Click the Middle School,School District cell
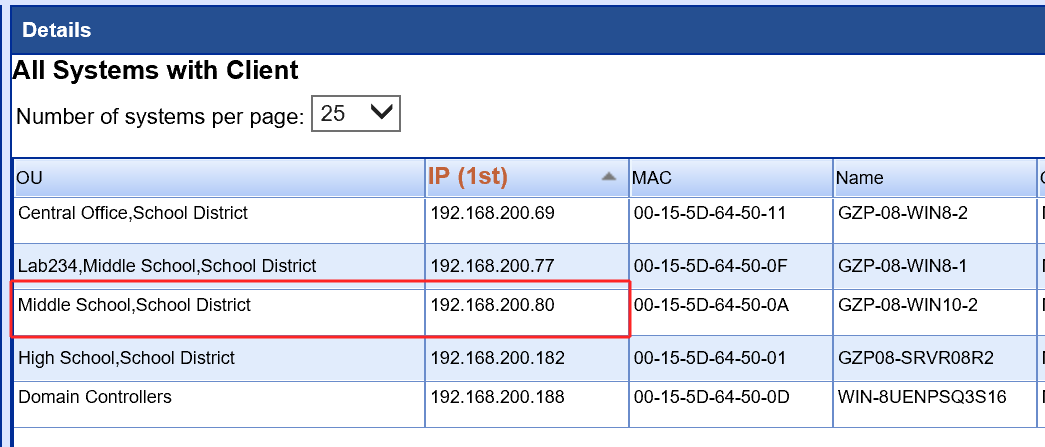The width and height of the screenshot is (1045, 447). [x=134, y=305]
